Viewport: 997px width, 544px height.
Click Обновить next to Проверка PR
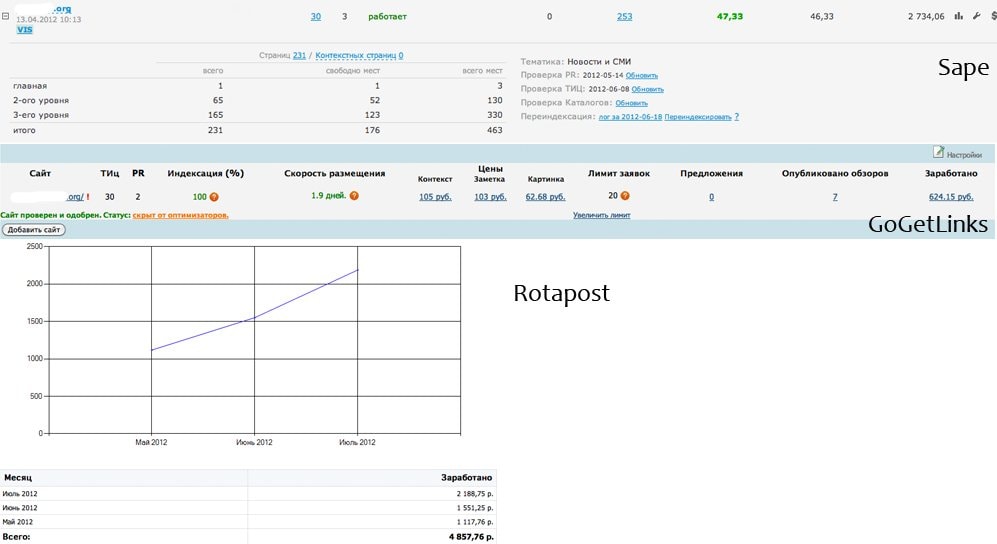(x=641, y=75)
